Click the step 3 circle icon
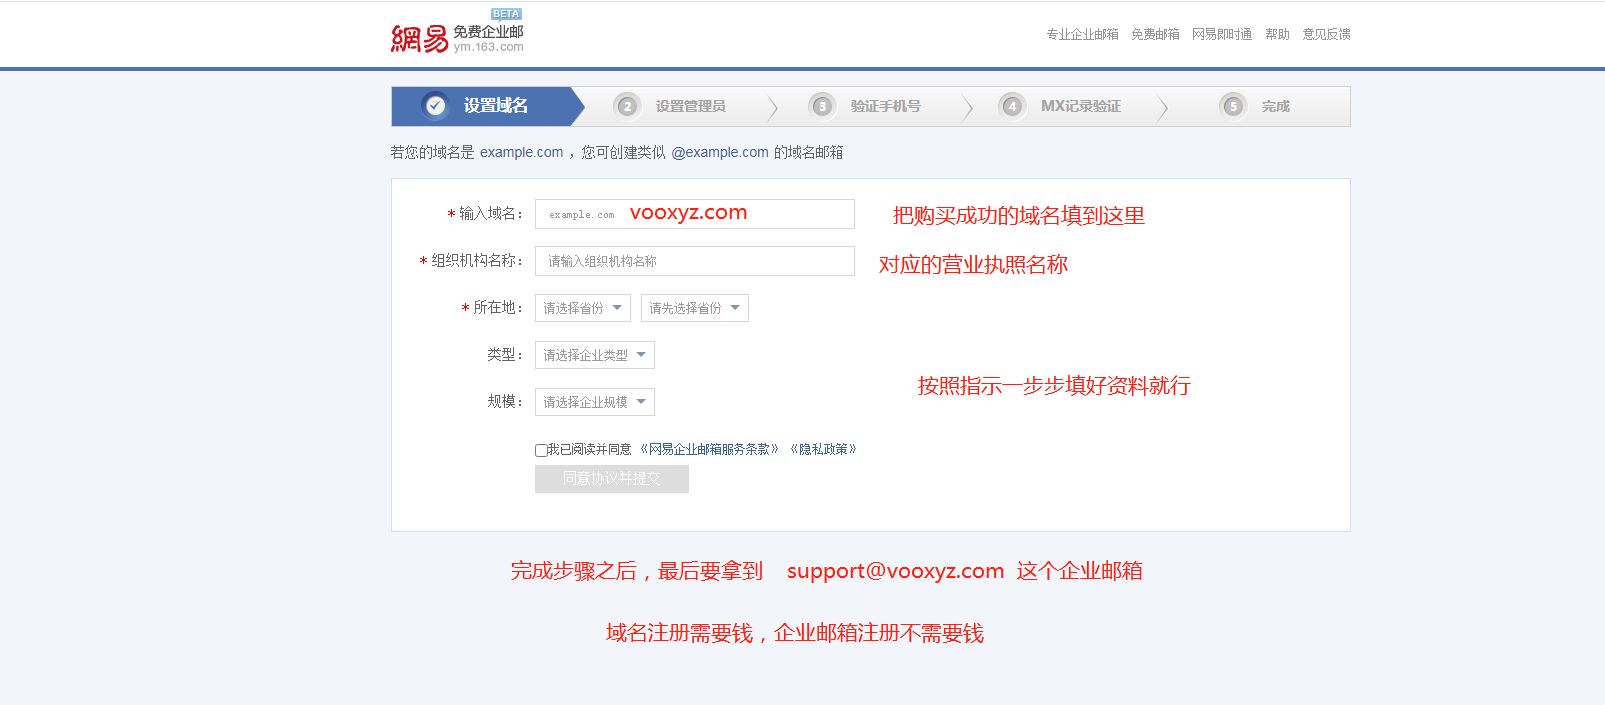1605x705 pixels. pos(822,106)
